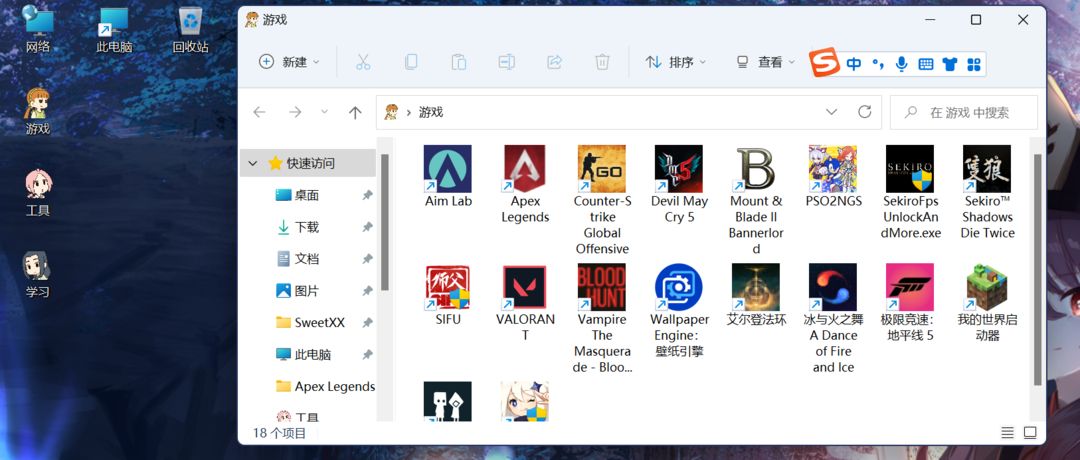Select the 回收站 desktop icon
This screenshot has height=460, width=1080.
[x=190, y=30]
